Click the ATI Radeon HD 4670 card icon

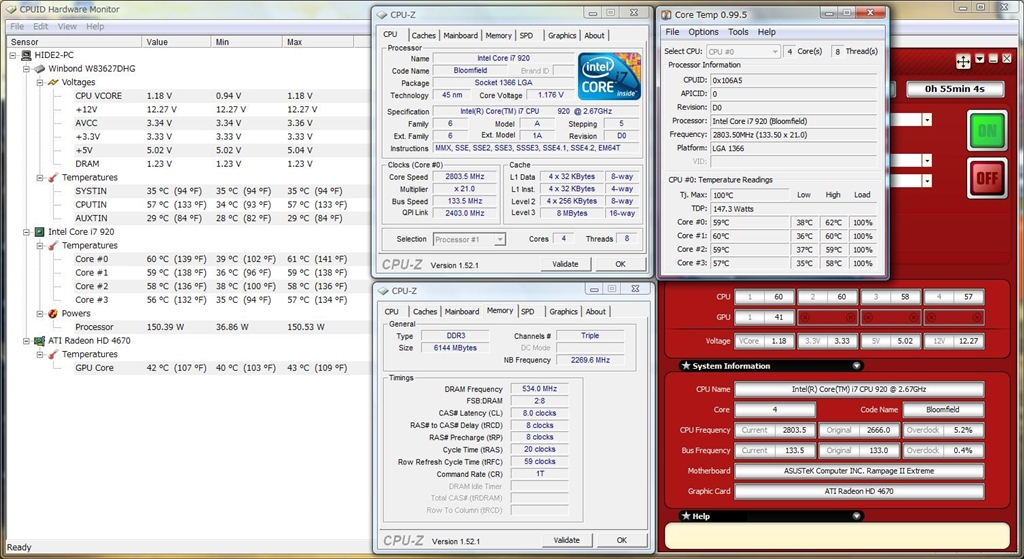39,341
